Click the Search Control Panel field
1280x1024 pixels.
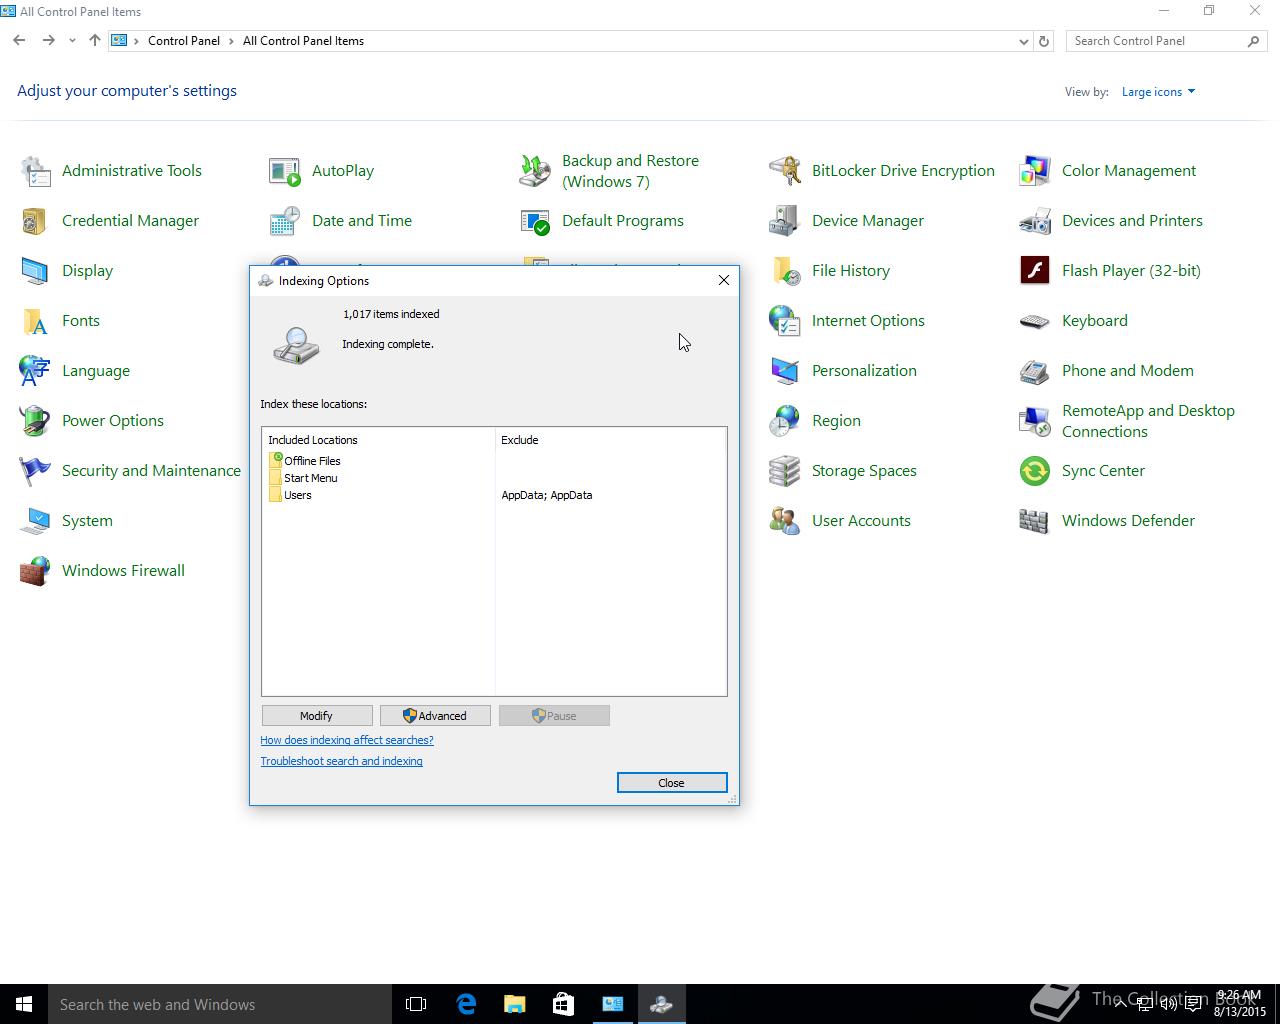1166,41
